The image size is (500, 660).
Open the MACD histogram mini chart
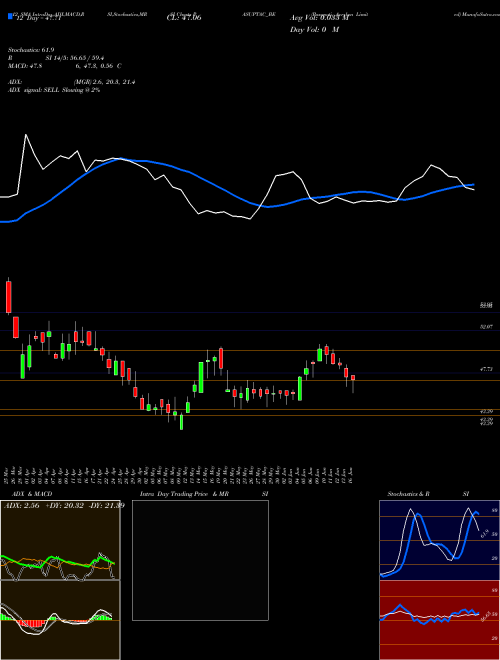pos(60,620)
